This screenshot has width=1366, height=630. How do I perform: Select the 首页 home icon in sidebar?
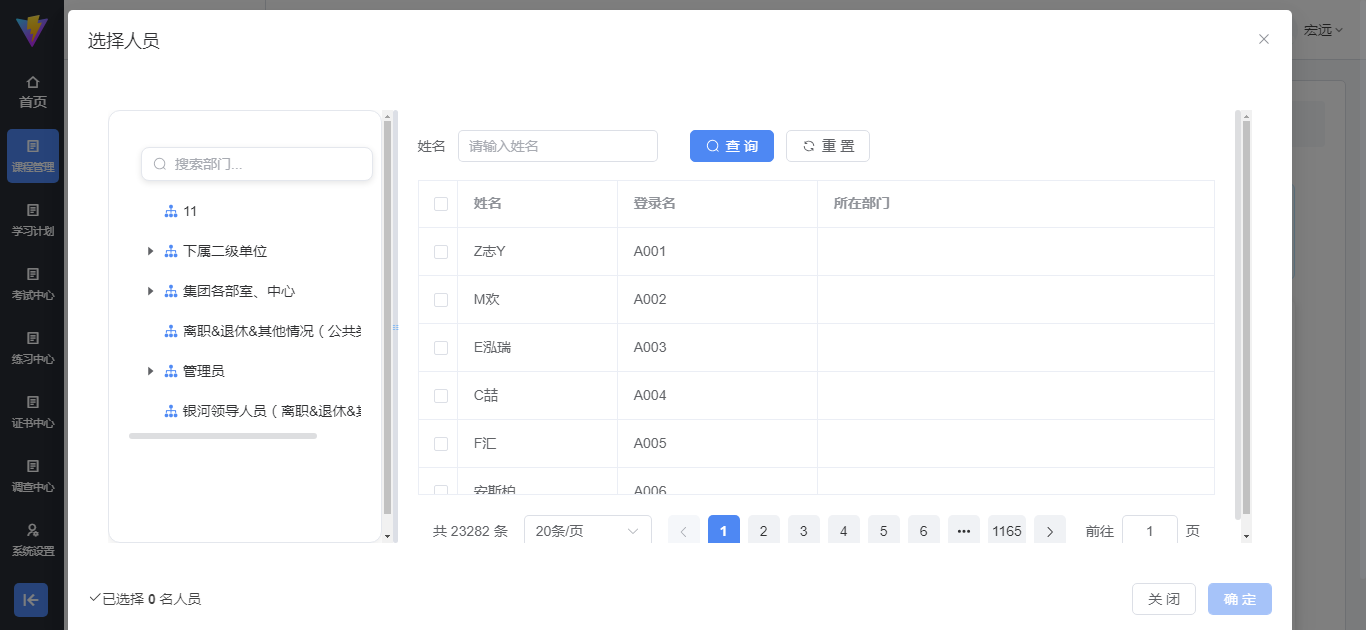pos(33,84)
